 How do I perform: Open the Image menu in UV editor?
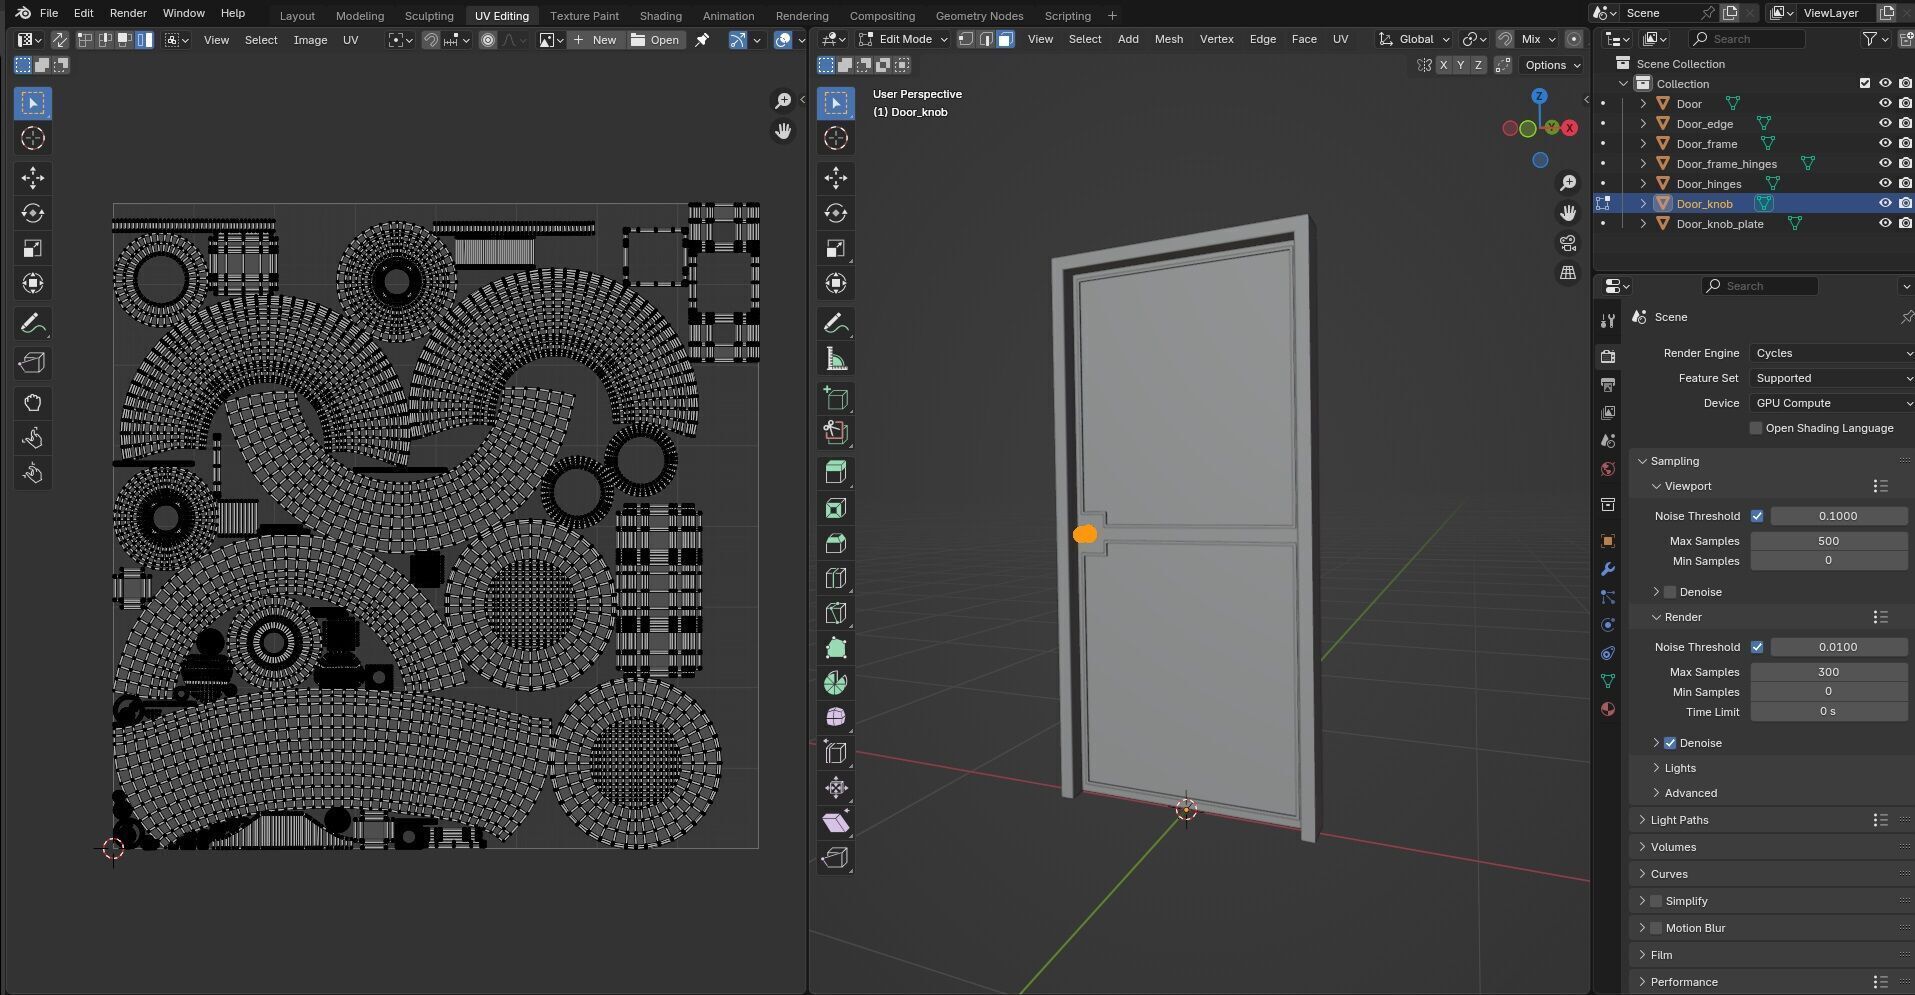tap(310, 40)
